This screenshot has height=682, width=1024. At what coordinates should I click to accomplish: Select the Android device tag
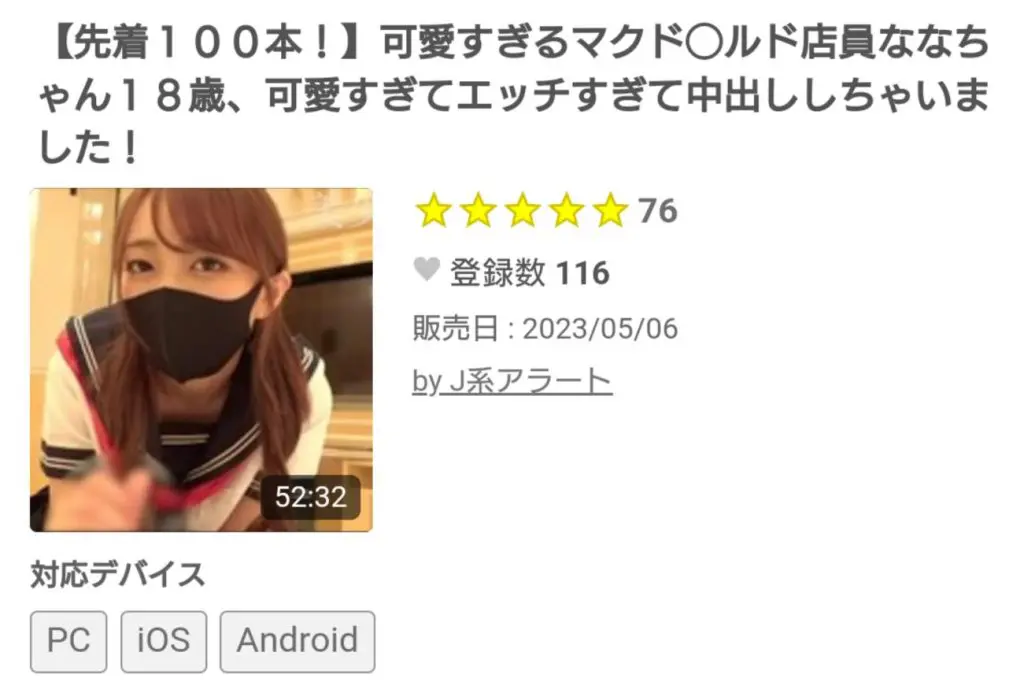point(298,641)
